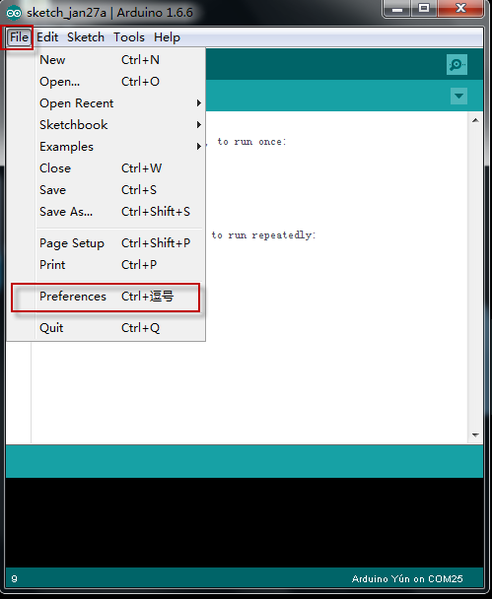The image size is (492, 599).
Task: Click the line number 9 in status bar
Action: (14, 579)
